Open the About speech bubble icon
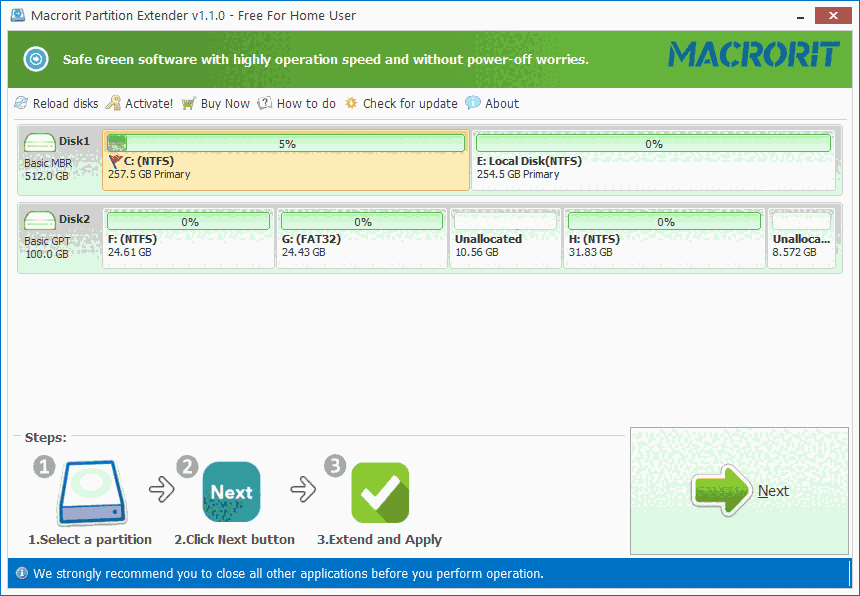860x596 pixels. (x=471, y=103)
